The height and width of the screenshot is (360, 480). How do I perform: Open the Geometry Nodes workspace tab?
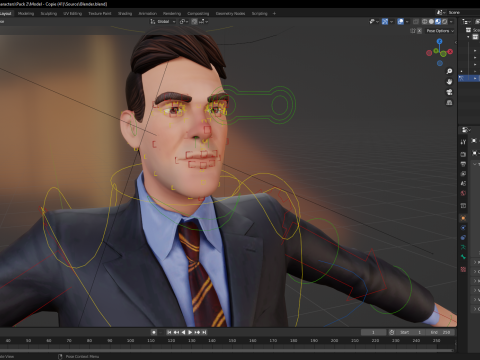[x=230, y=13]
